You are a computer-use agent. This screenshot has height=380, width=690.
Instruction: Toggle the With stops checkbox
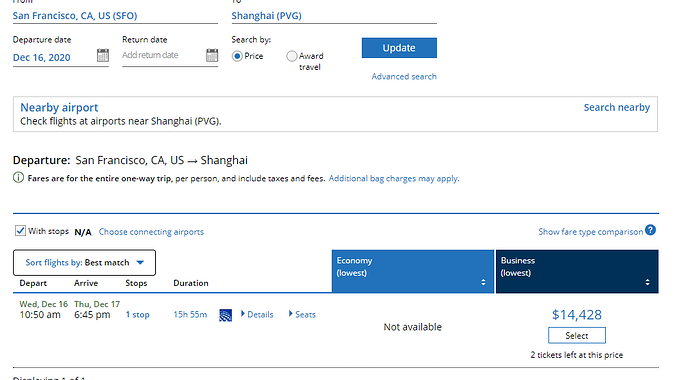click(x=20, y=230)
